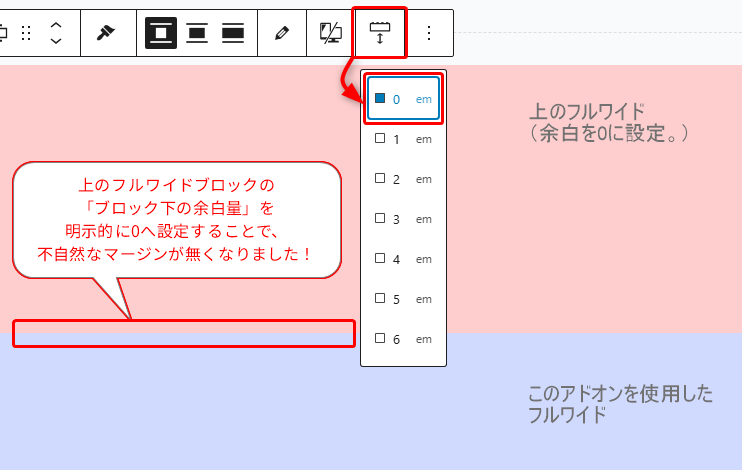Select the middle content width icon
This screenshot has width=742, height=470.
pos(197,33)
